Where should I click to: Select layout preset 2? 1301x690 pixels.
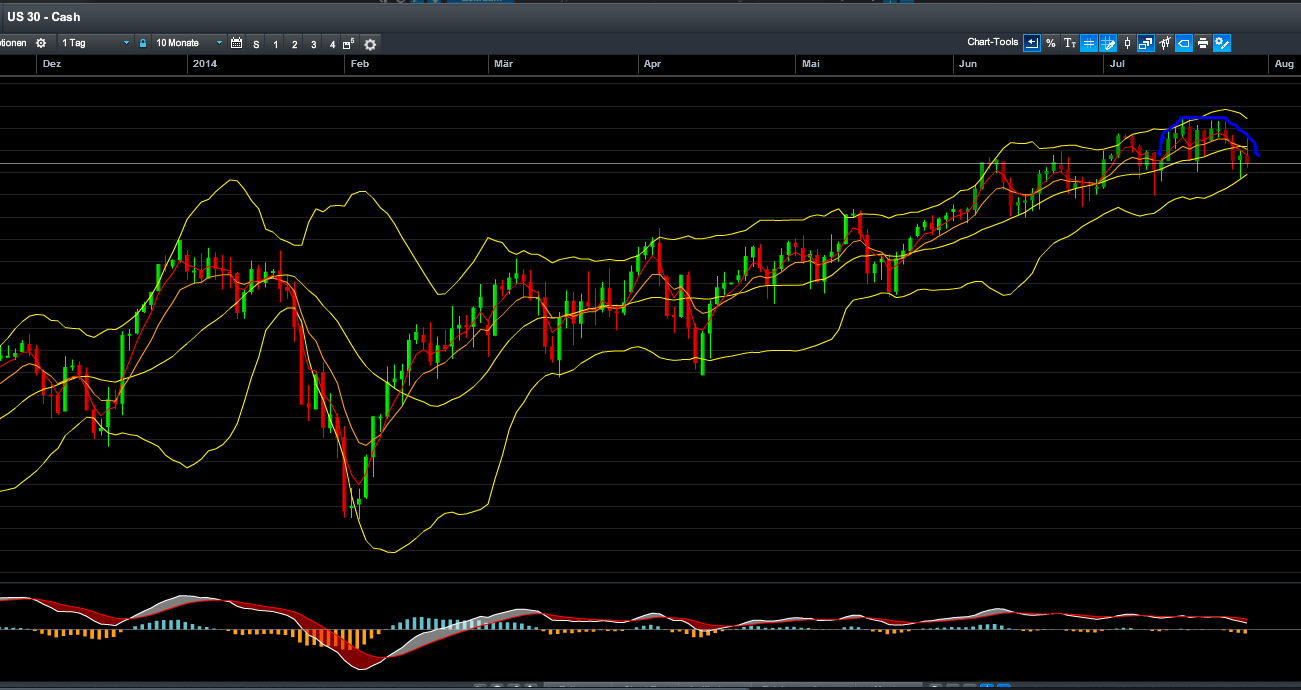294,44
